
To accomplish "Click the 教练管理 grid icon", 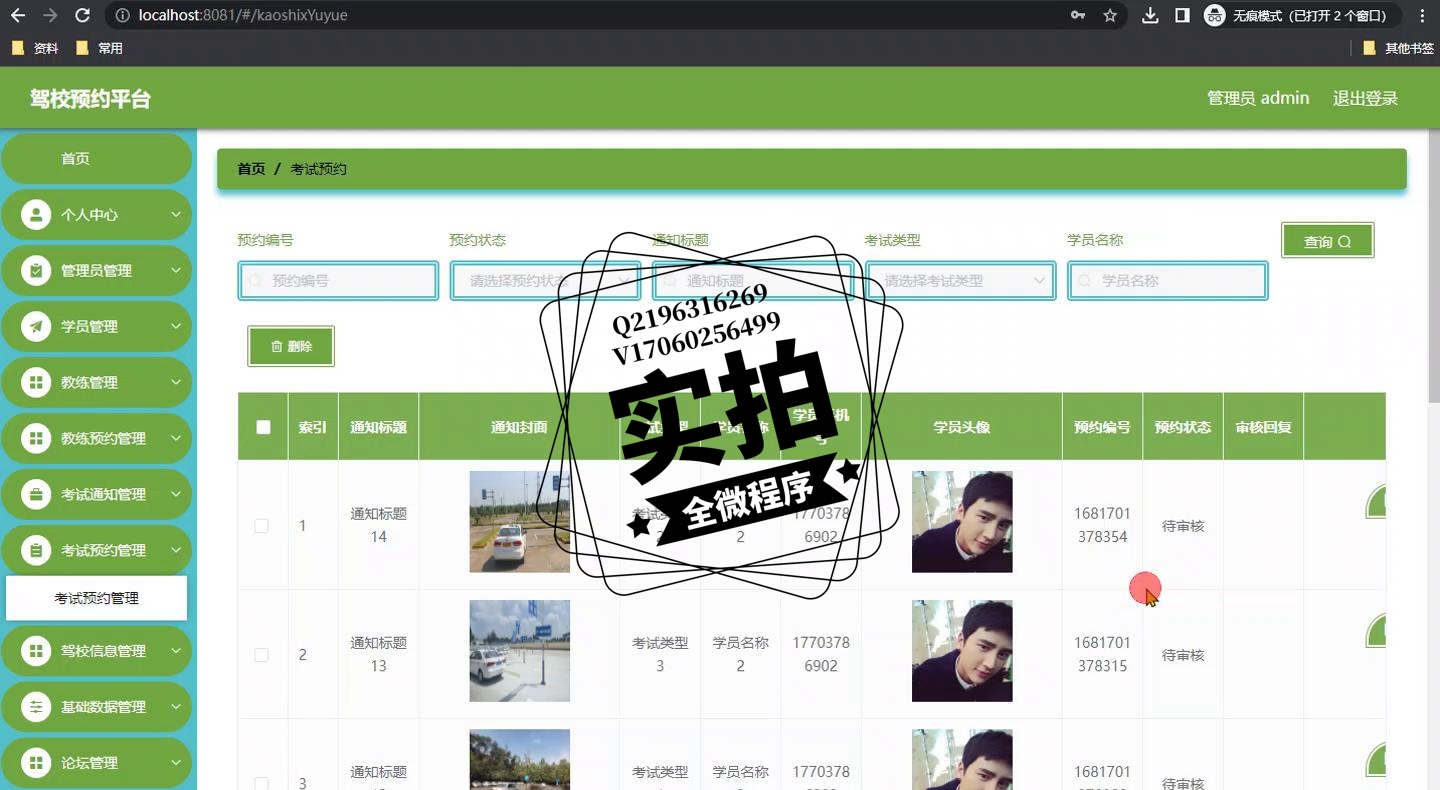I will click(36, 383).
